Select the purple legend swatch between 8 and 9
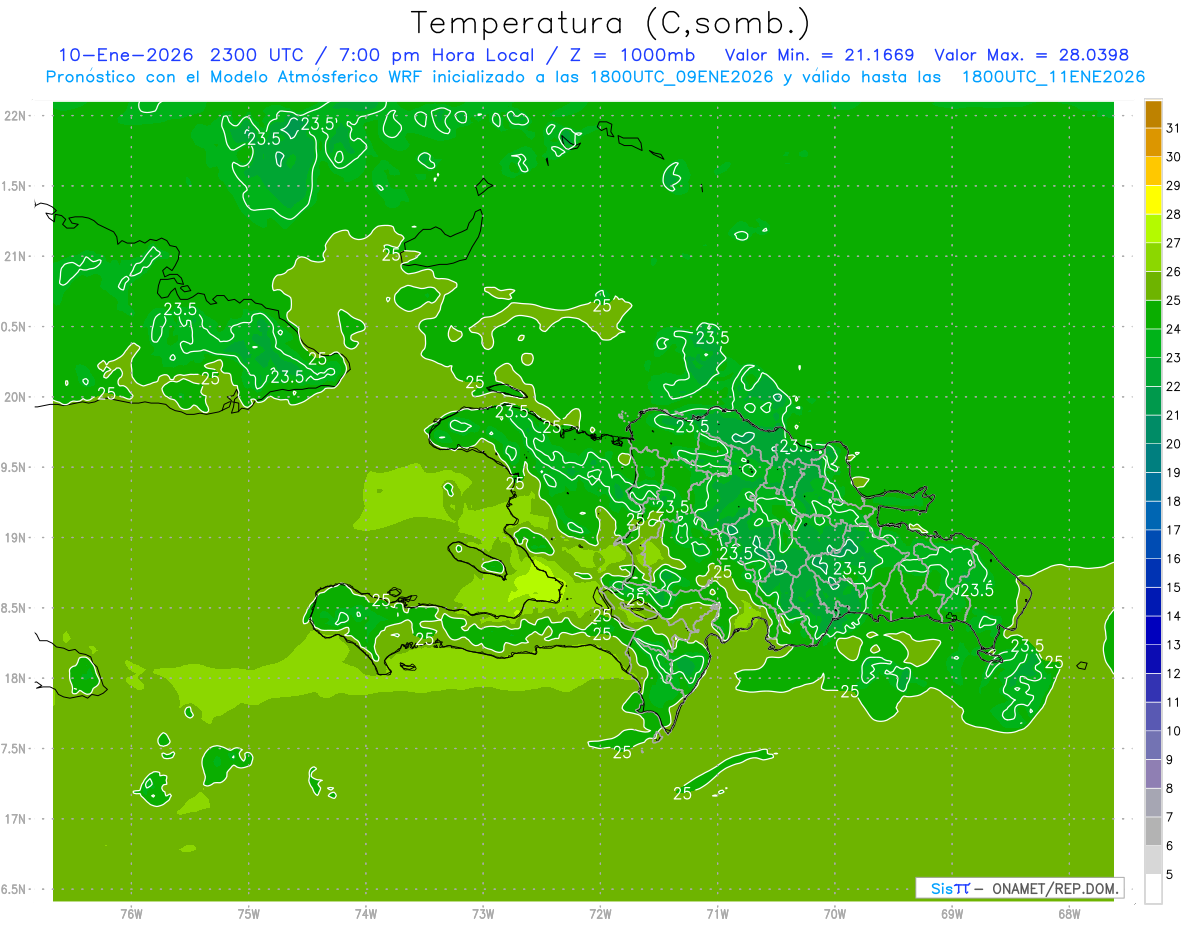 (x=1153, y=774)
